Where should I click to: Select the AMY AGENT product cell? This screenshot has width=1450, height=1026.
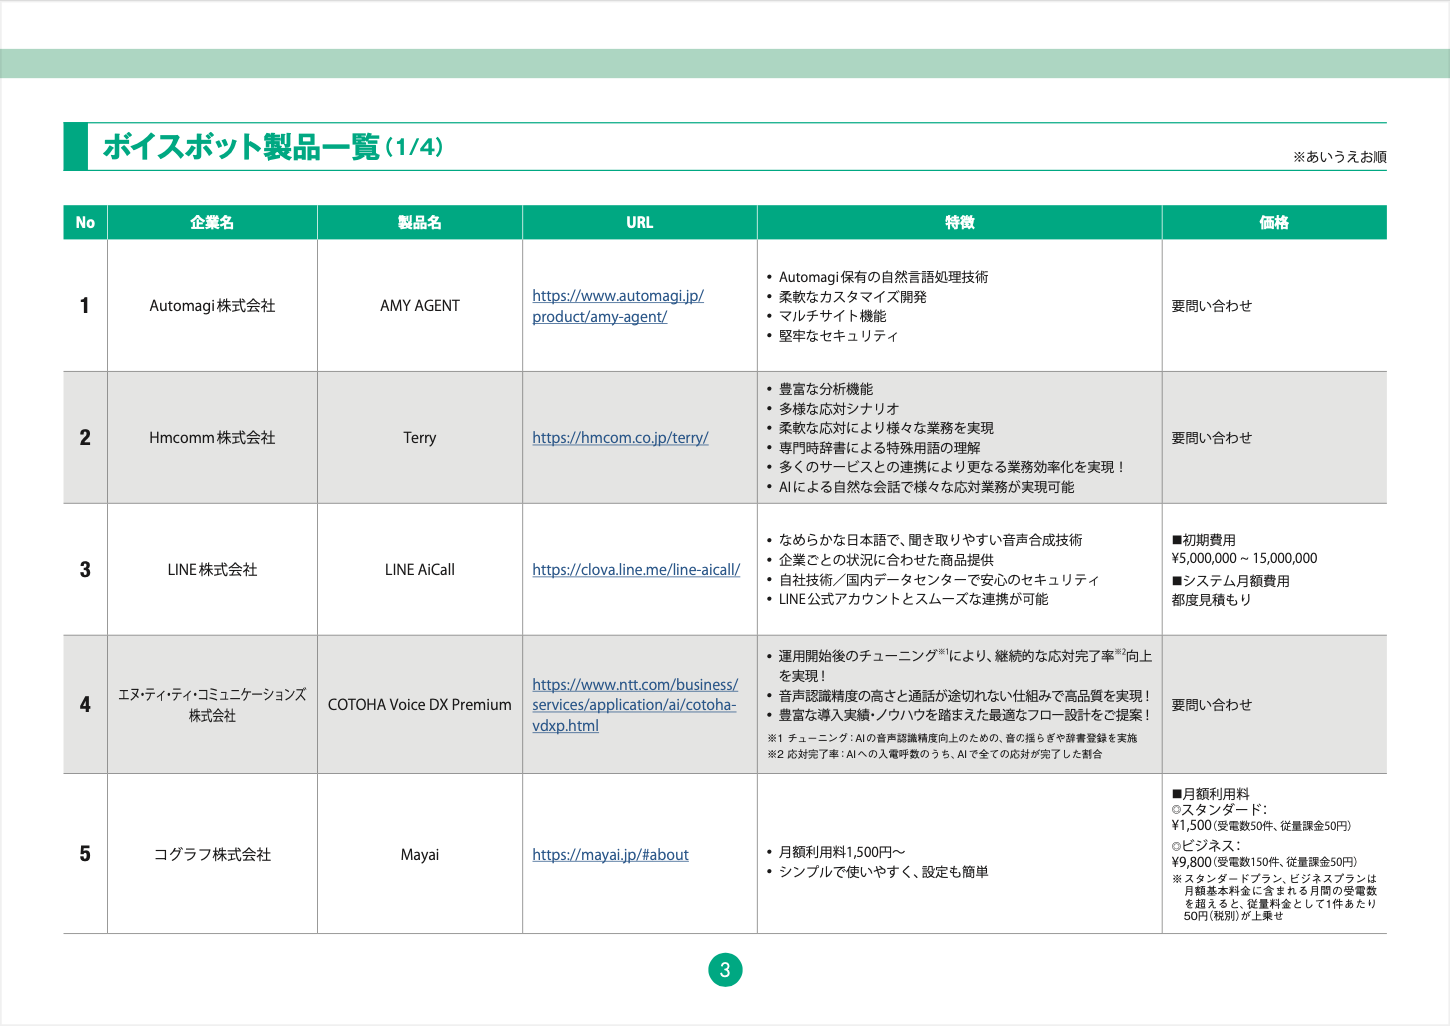(420, 306)
